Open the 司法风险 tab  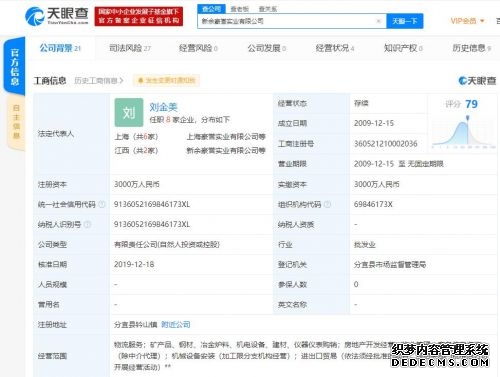[x=130, y=48]
